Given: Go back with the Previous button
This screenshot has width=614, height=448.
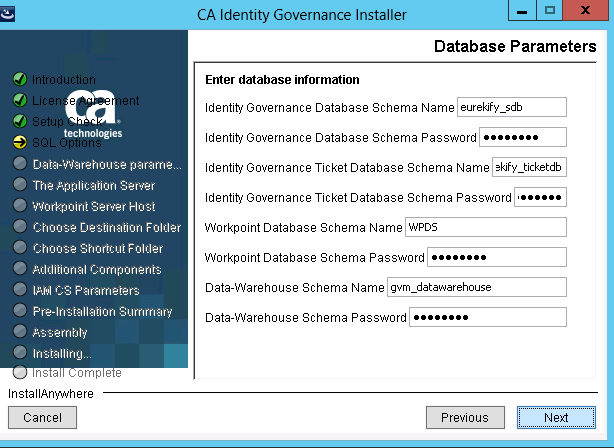Looking at the screenshot, I should (465, 417).
